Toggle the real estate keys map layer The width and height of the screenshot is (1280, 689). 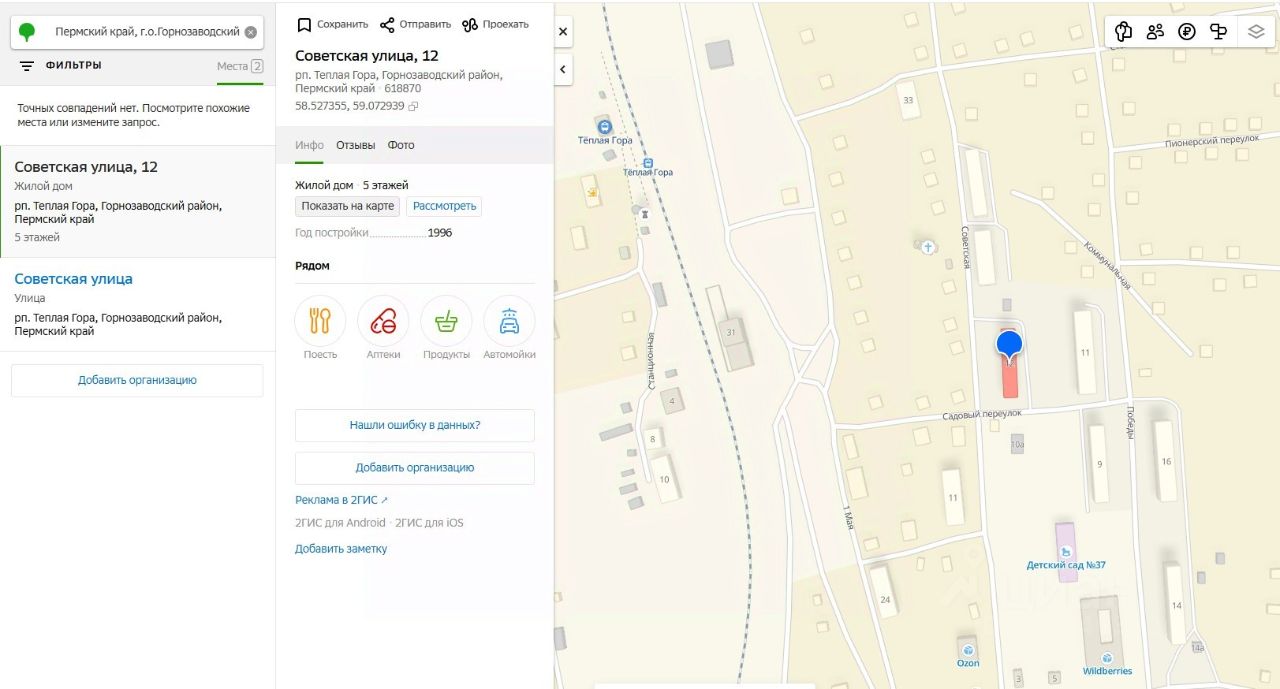[x=1123, y=31]
